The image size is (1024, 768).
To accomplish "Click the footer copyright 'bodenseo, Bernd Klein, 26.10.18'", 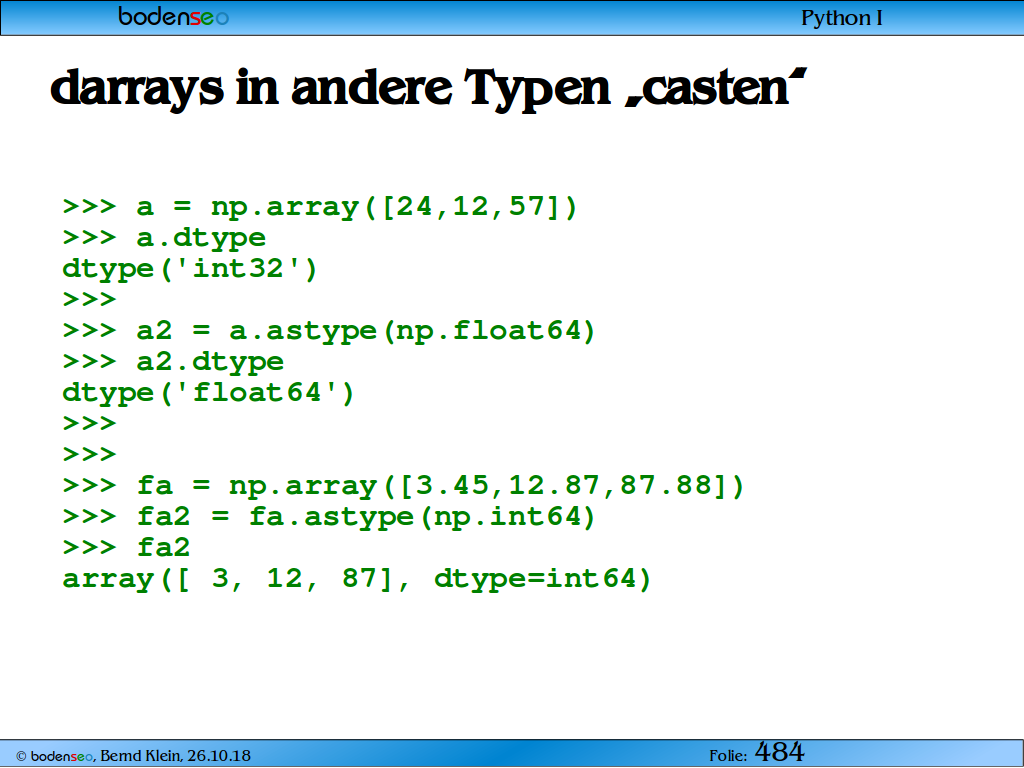I will (133, 756).
